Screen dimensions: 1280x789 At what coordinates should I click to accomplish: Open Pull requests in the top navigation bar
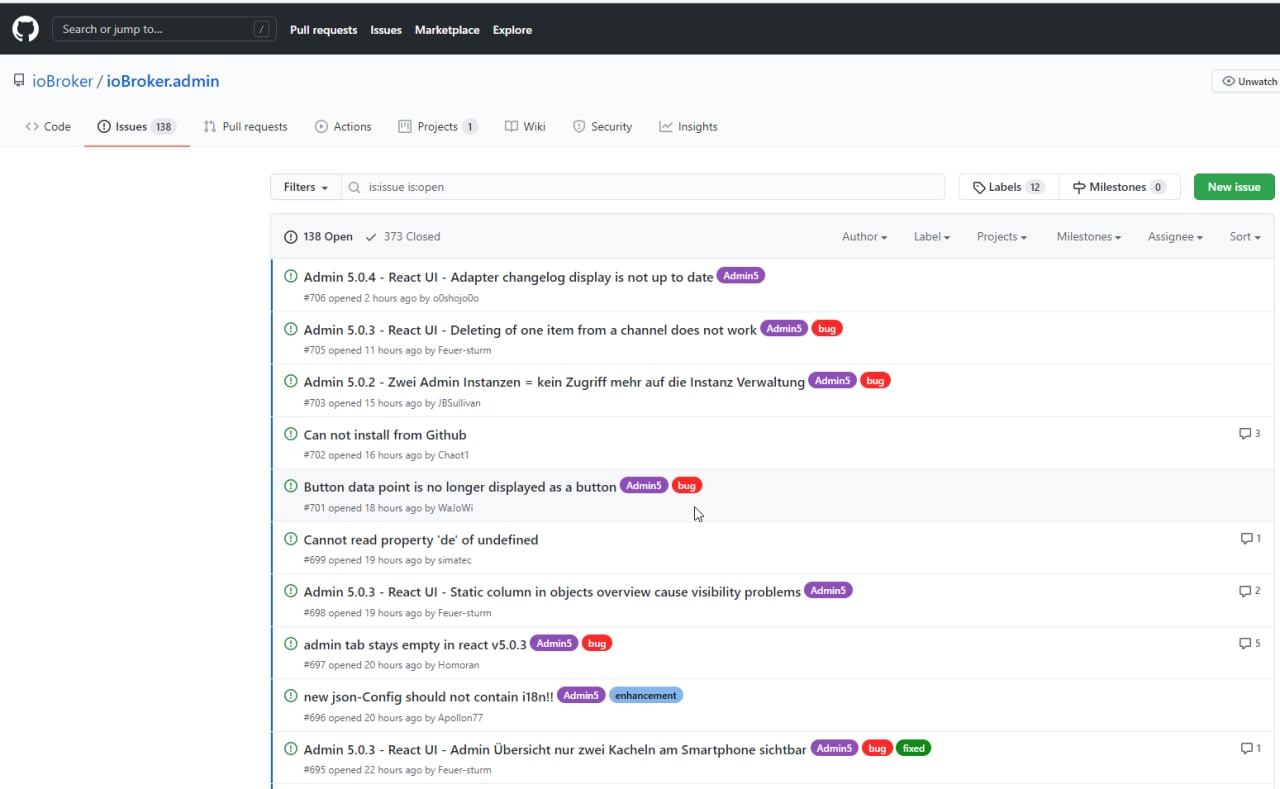323,30
